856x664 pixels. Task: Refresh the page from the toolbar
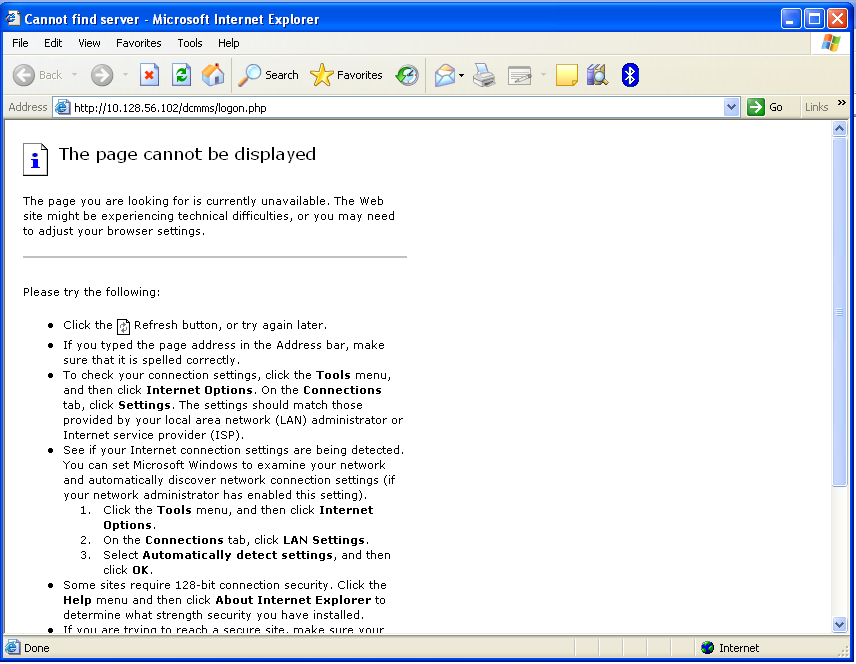click(181, 75)
